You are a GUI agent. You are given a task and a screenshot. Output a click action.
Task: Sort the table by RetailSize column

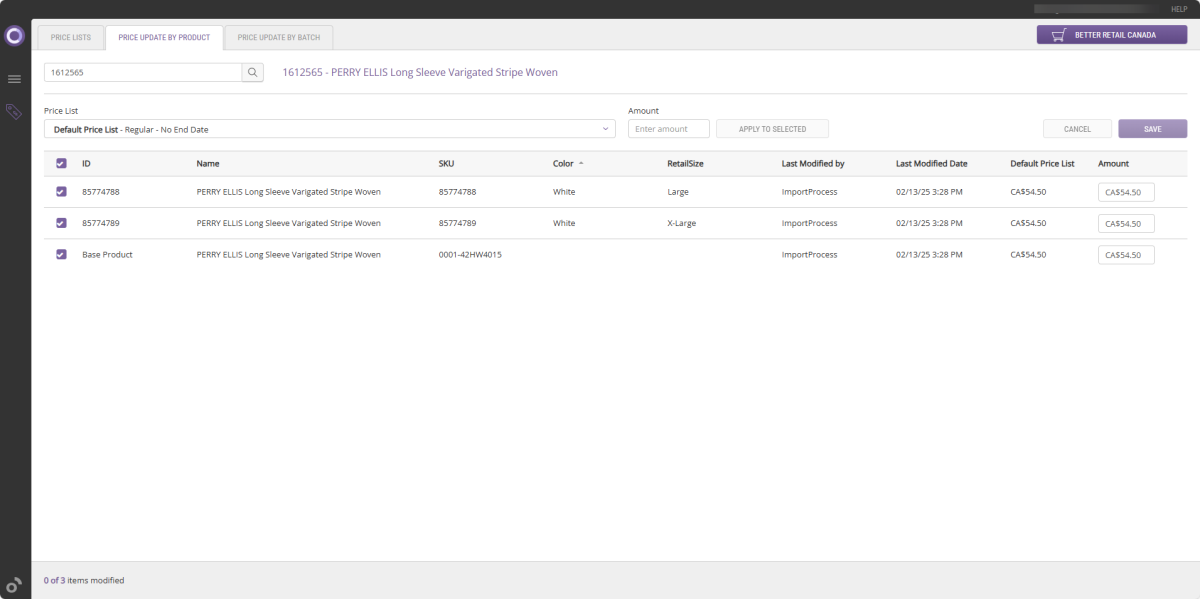[x=685, y=163]
